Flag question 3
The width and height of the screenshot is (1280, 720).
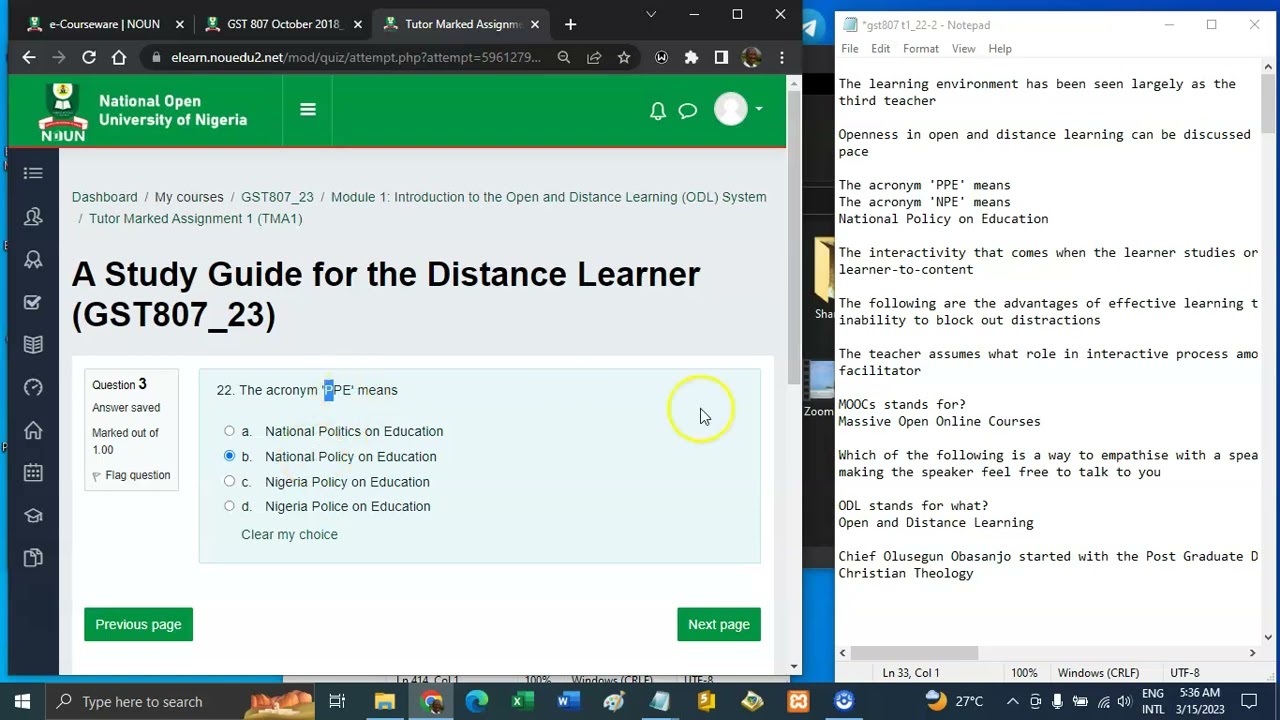[131, 475]
